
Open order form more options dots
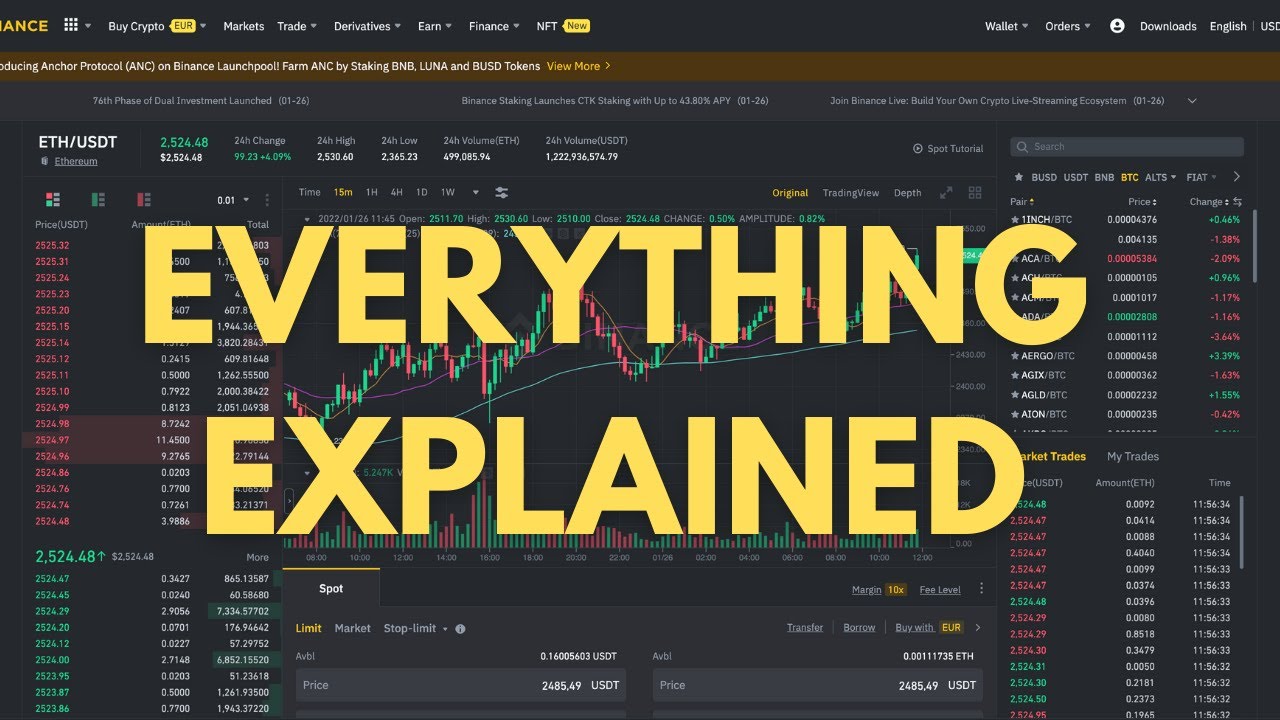coord(982,589)
